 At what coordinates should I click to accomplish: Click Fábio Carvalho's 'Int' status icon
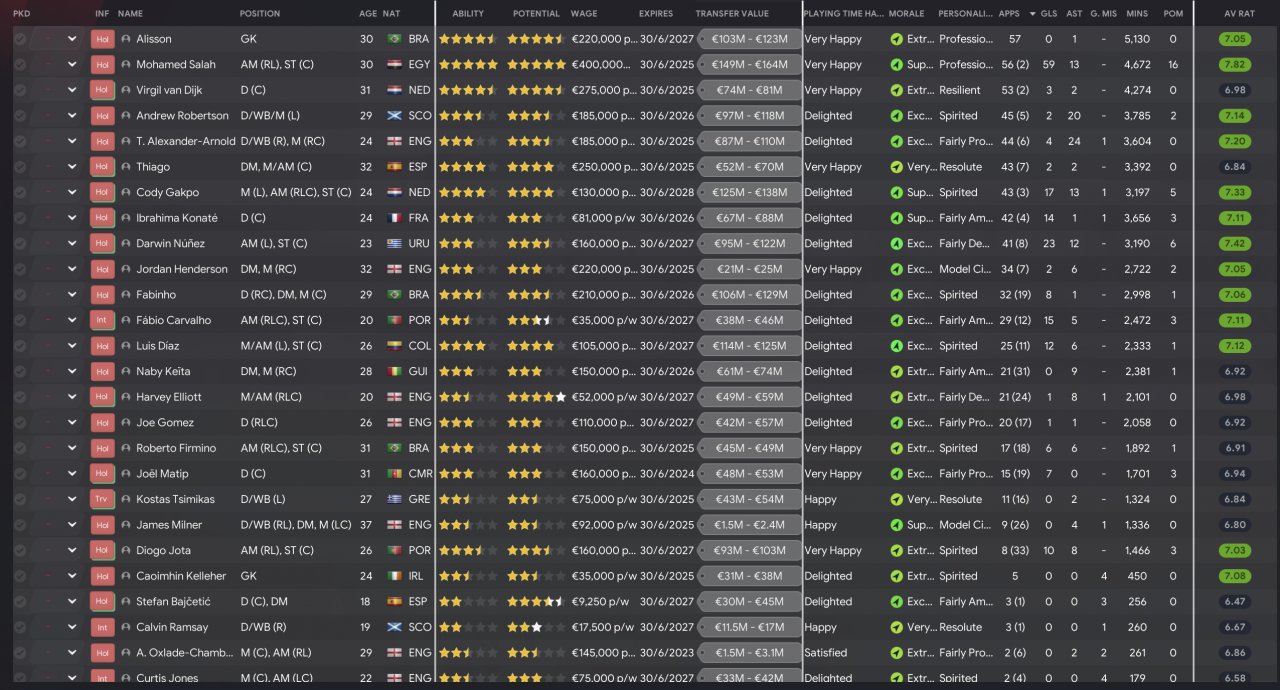102,321
